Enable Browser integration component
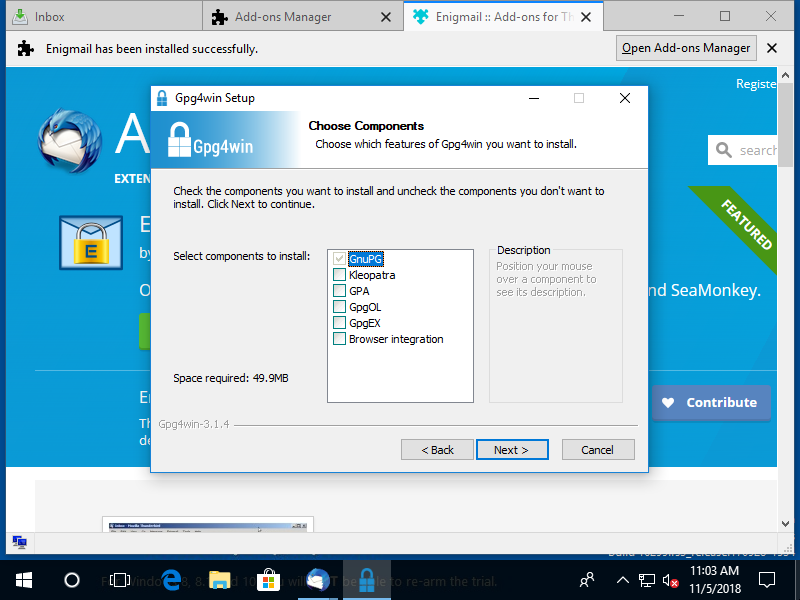This screenshot has height=600, width=800. tap(339, 339)
